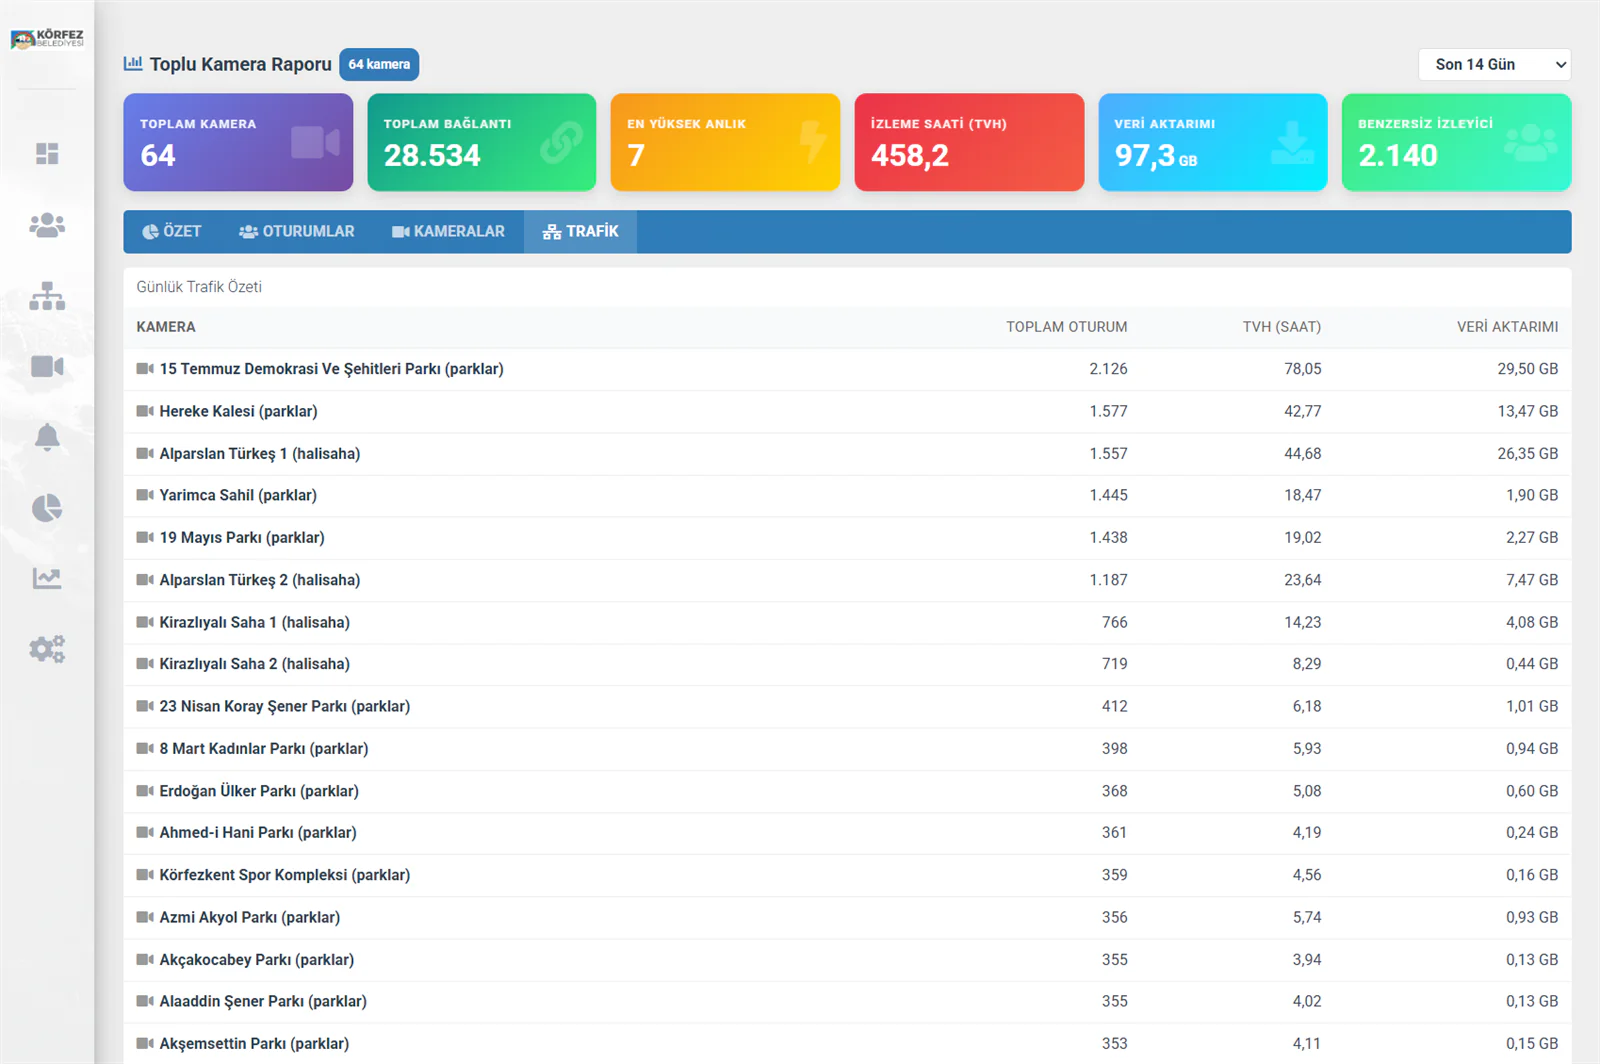The width and height of the screenshot is (1600, 1064).
Task: Switch to the OTURUMLAR tab
Action: pos(297,231)
